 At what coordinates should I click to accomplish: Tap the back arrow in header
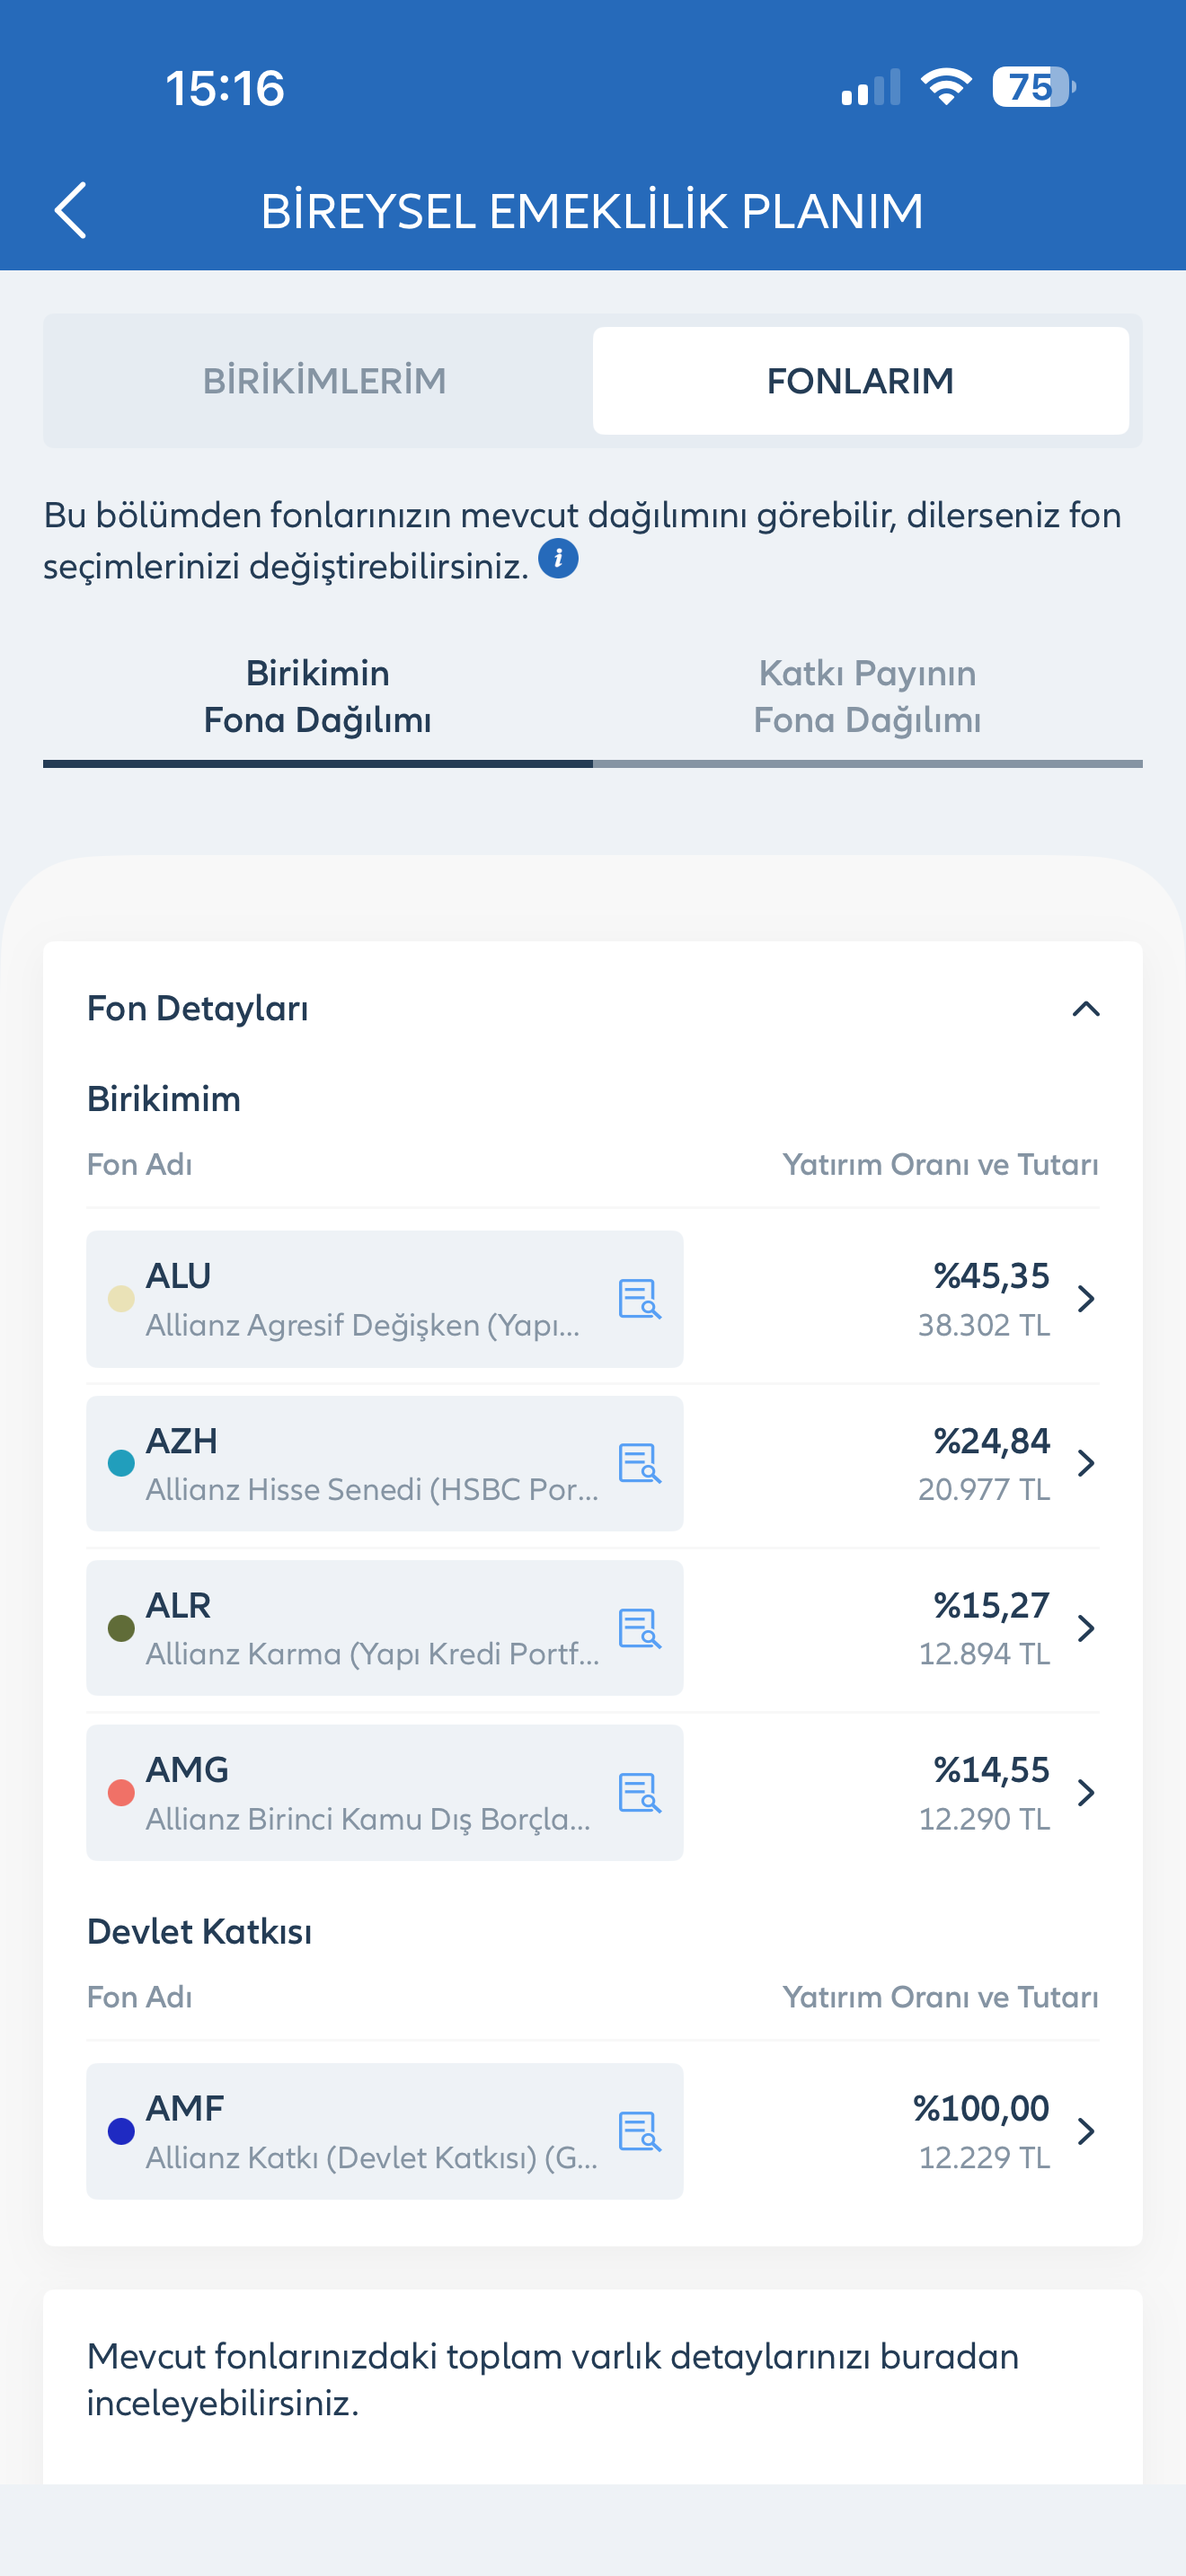[x=70, y=210]
